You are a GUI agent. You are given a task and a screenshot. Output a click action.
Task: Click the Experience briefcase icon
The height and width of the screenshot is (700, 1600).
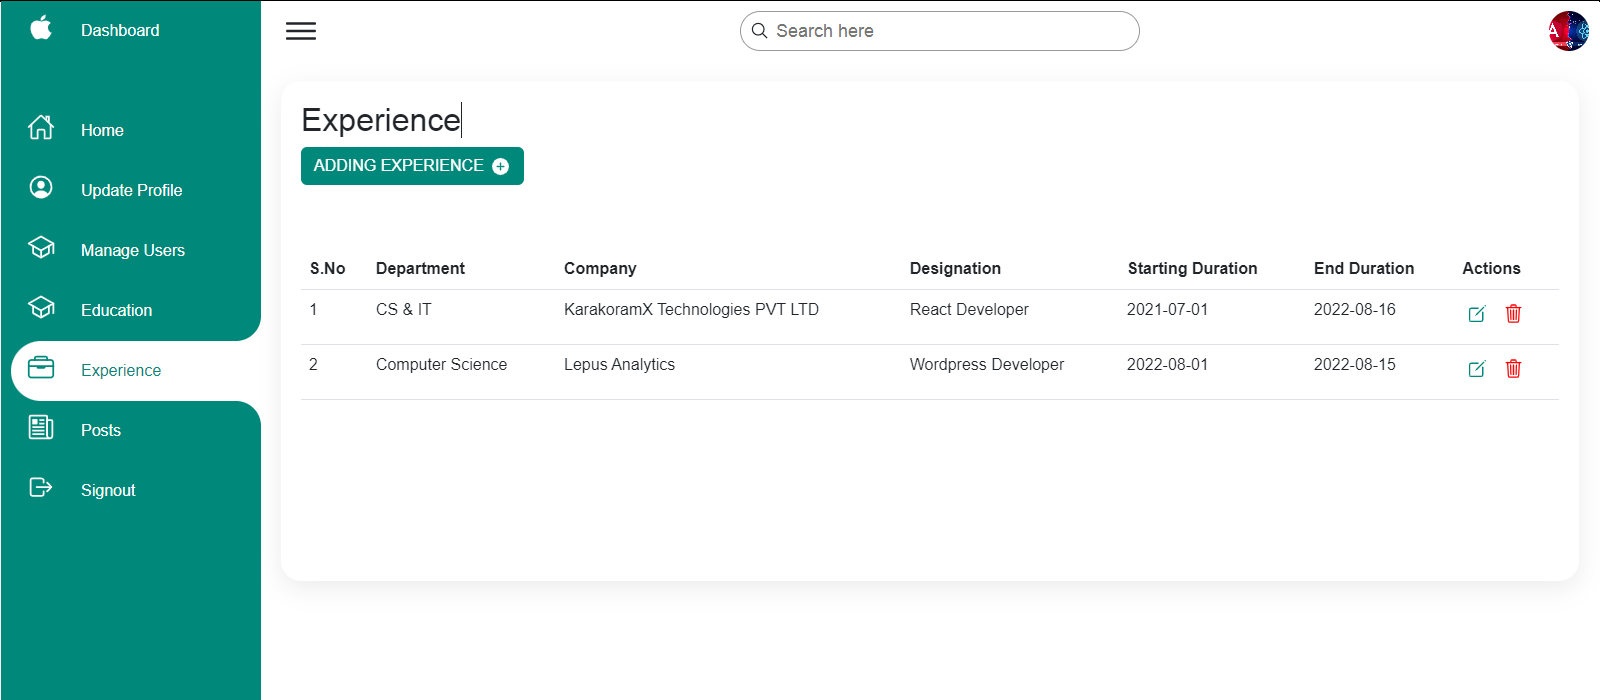click(41, 368)
